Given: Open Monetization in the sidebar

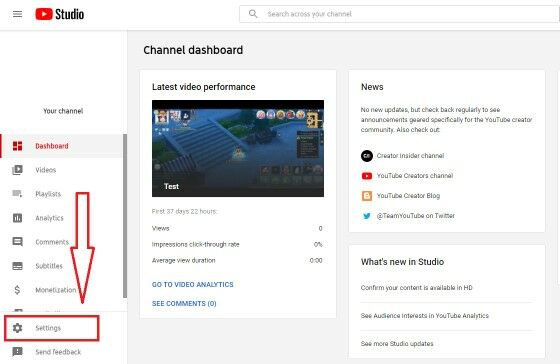Looking at the screenshot, I should (x=56, y=290).
